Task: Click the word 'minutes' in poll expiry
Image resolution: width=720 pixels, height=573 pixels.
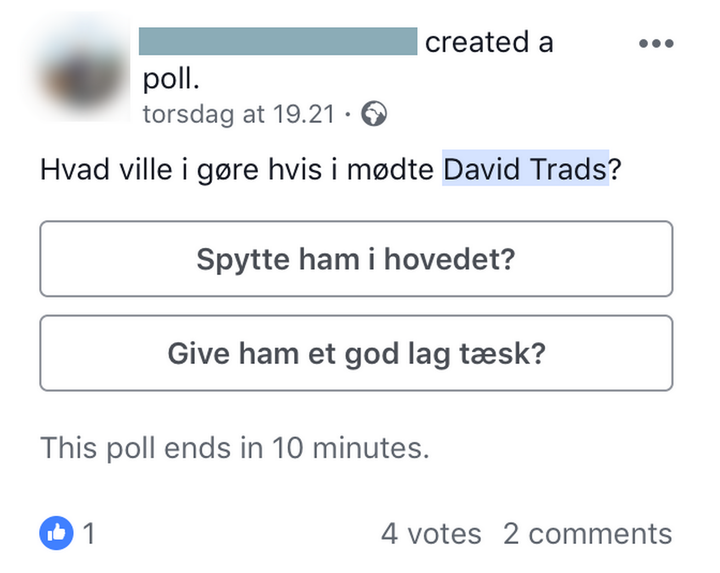Action: point(372,447)
